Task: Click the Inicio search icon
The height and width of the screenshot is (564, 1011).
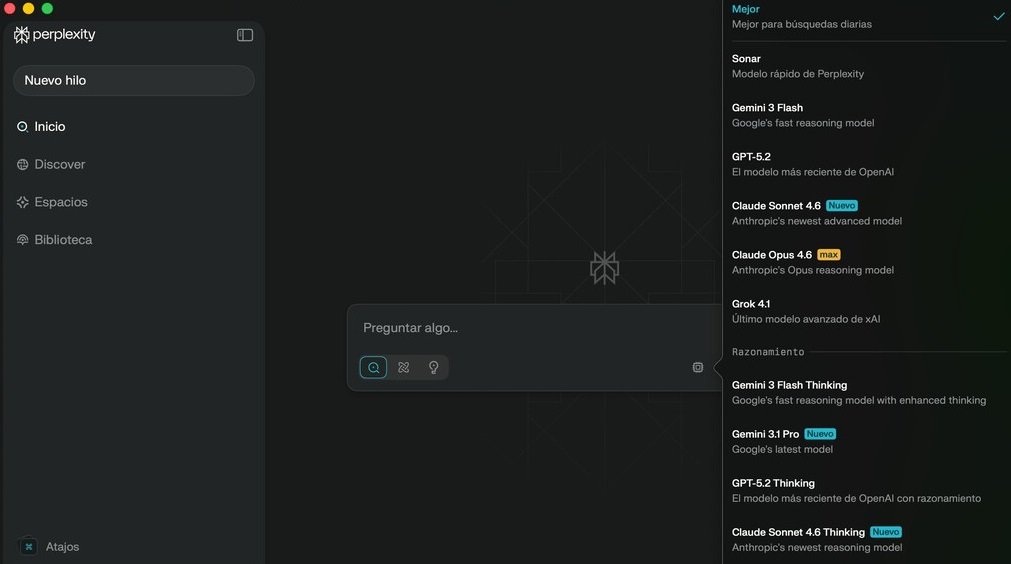Action: [23, 127]
